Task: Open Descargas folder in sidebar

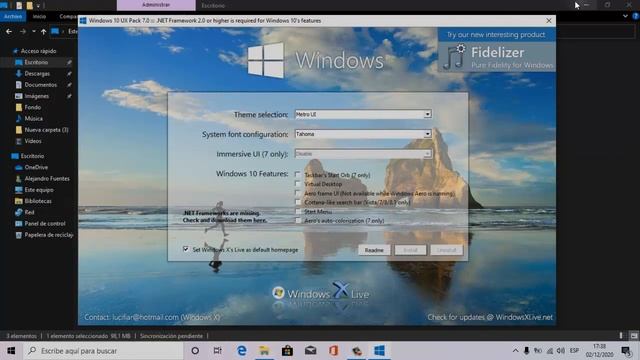Action: 37,73
